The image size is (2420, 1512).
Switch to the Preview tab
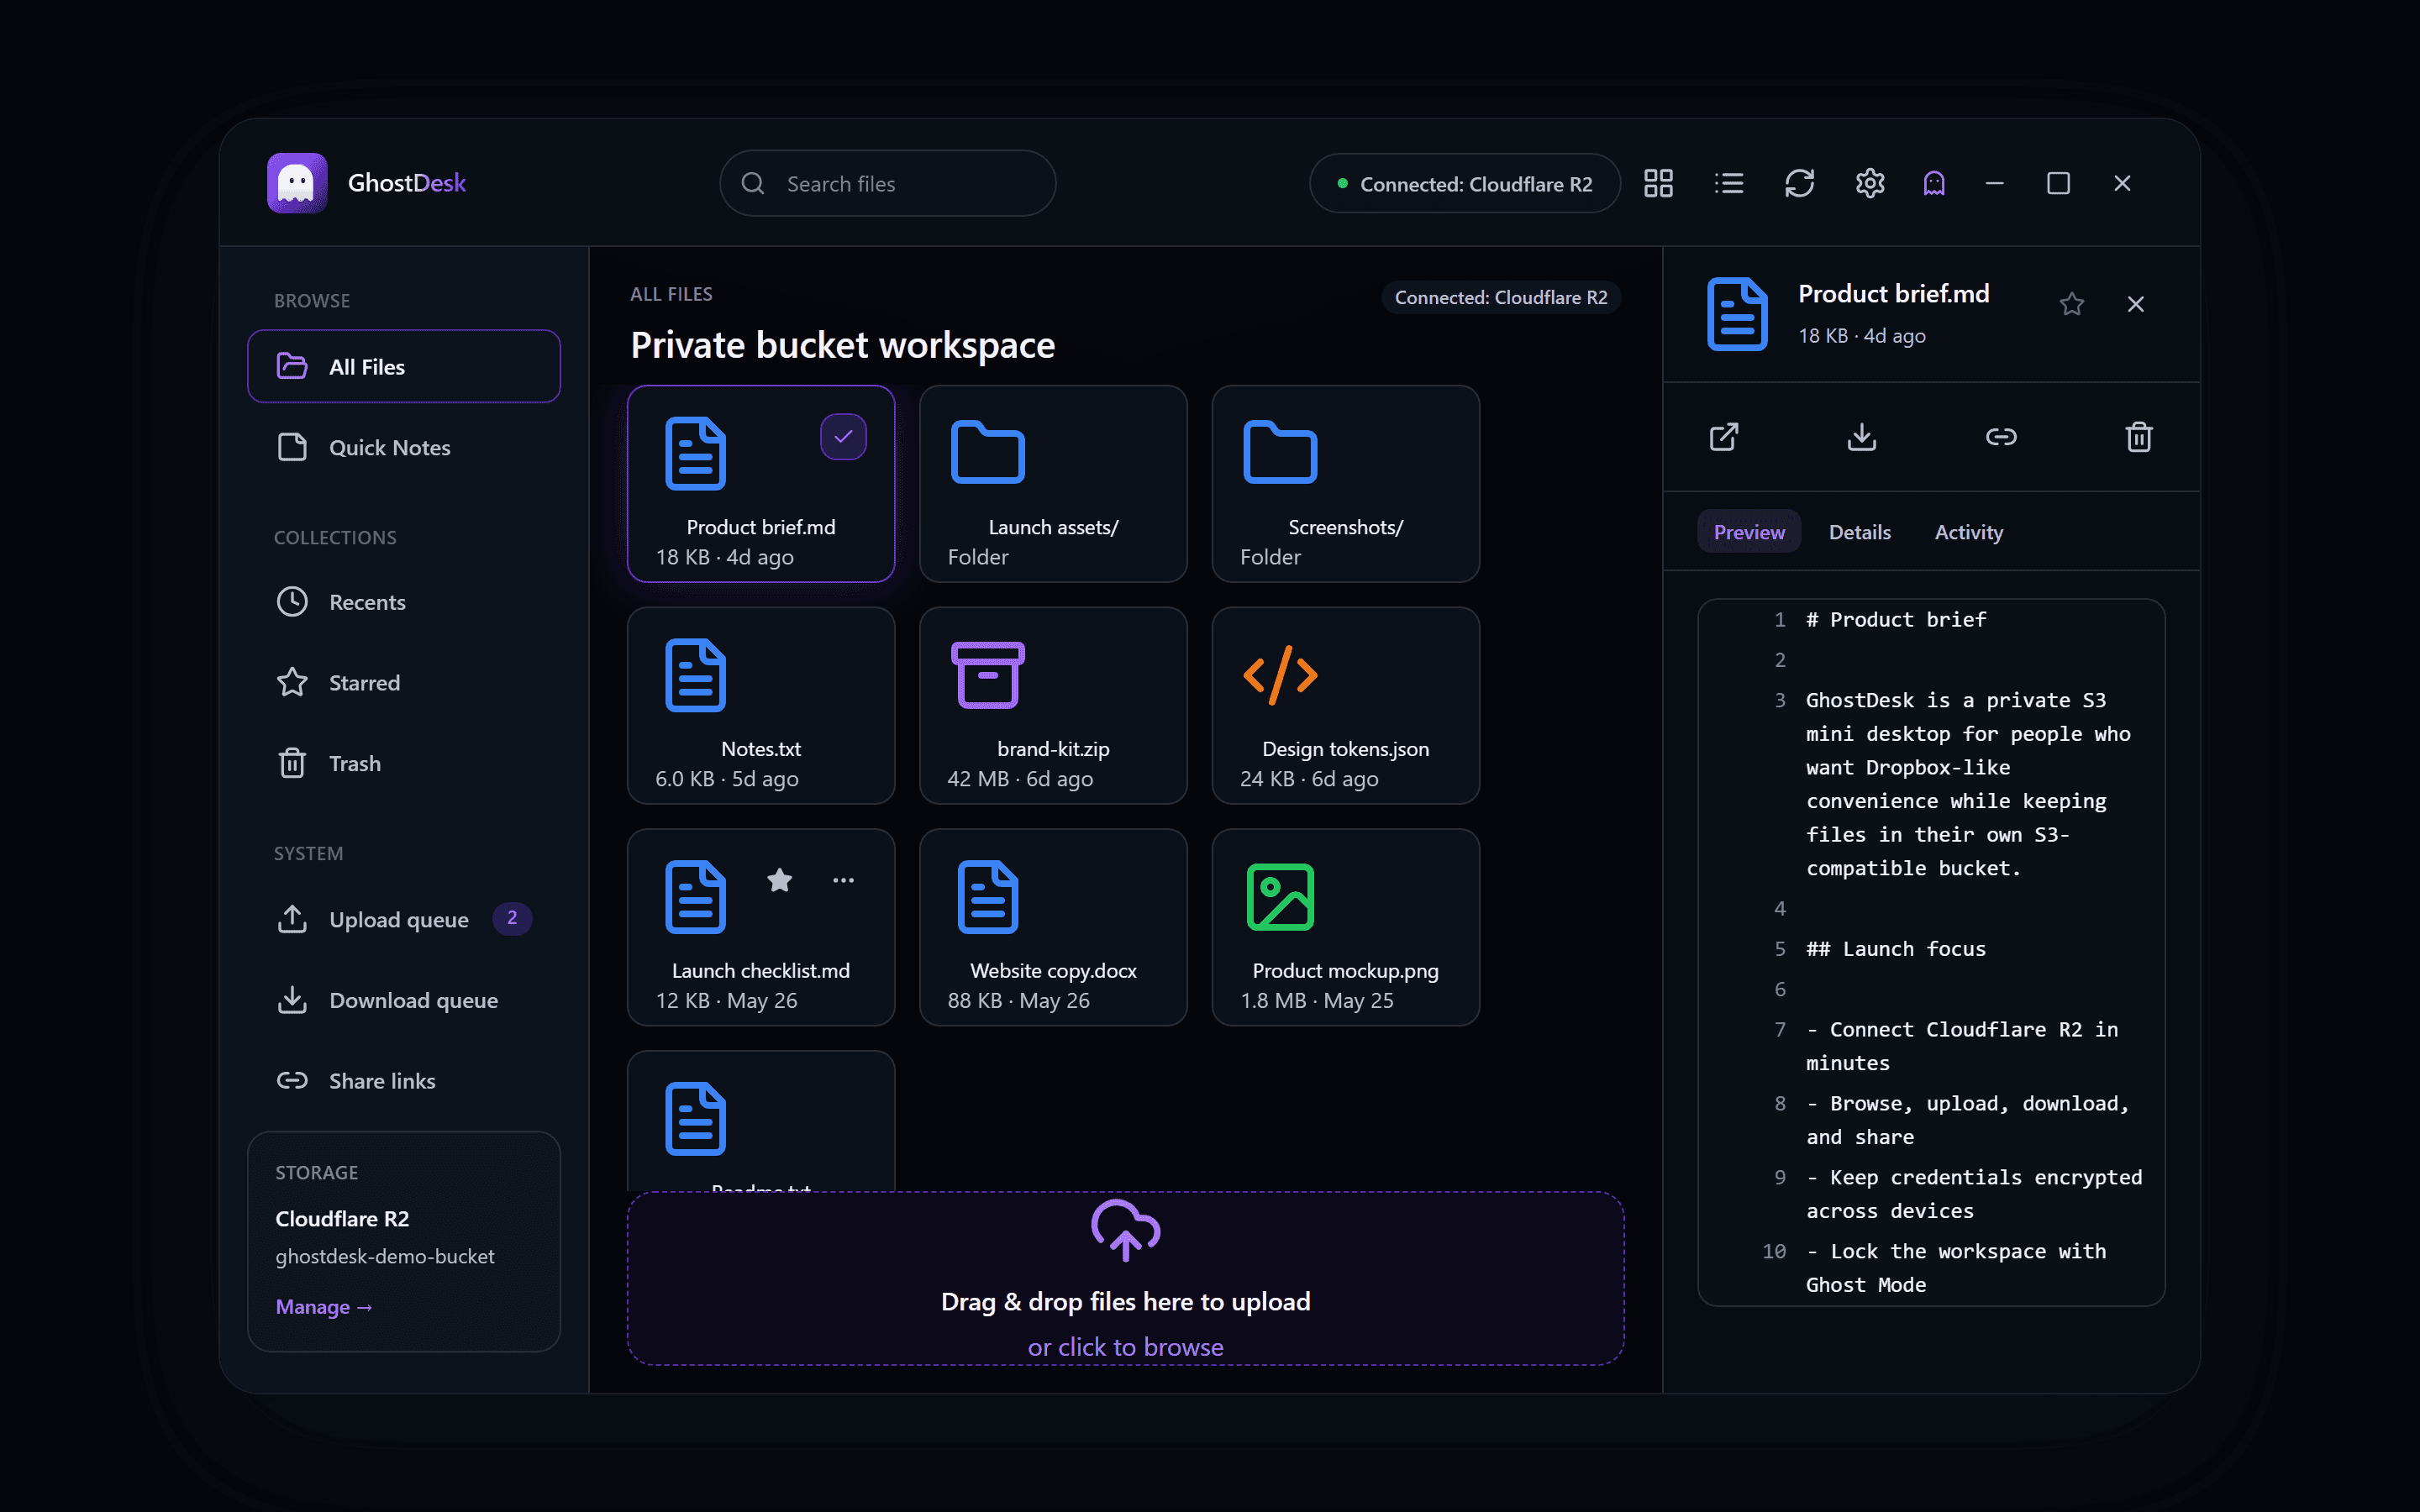coord(1749,532)
